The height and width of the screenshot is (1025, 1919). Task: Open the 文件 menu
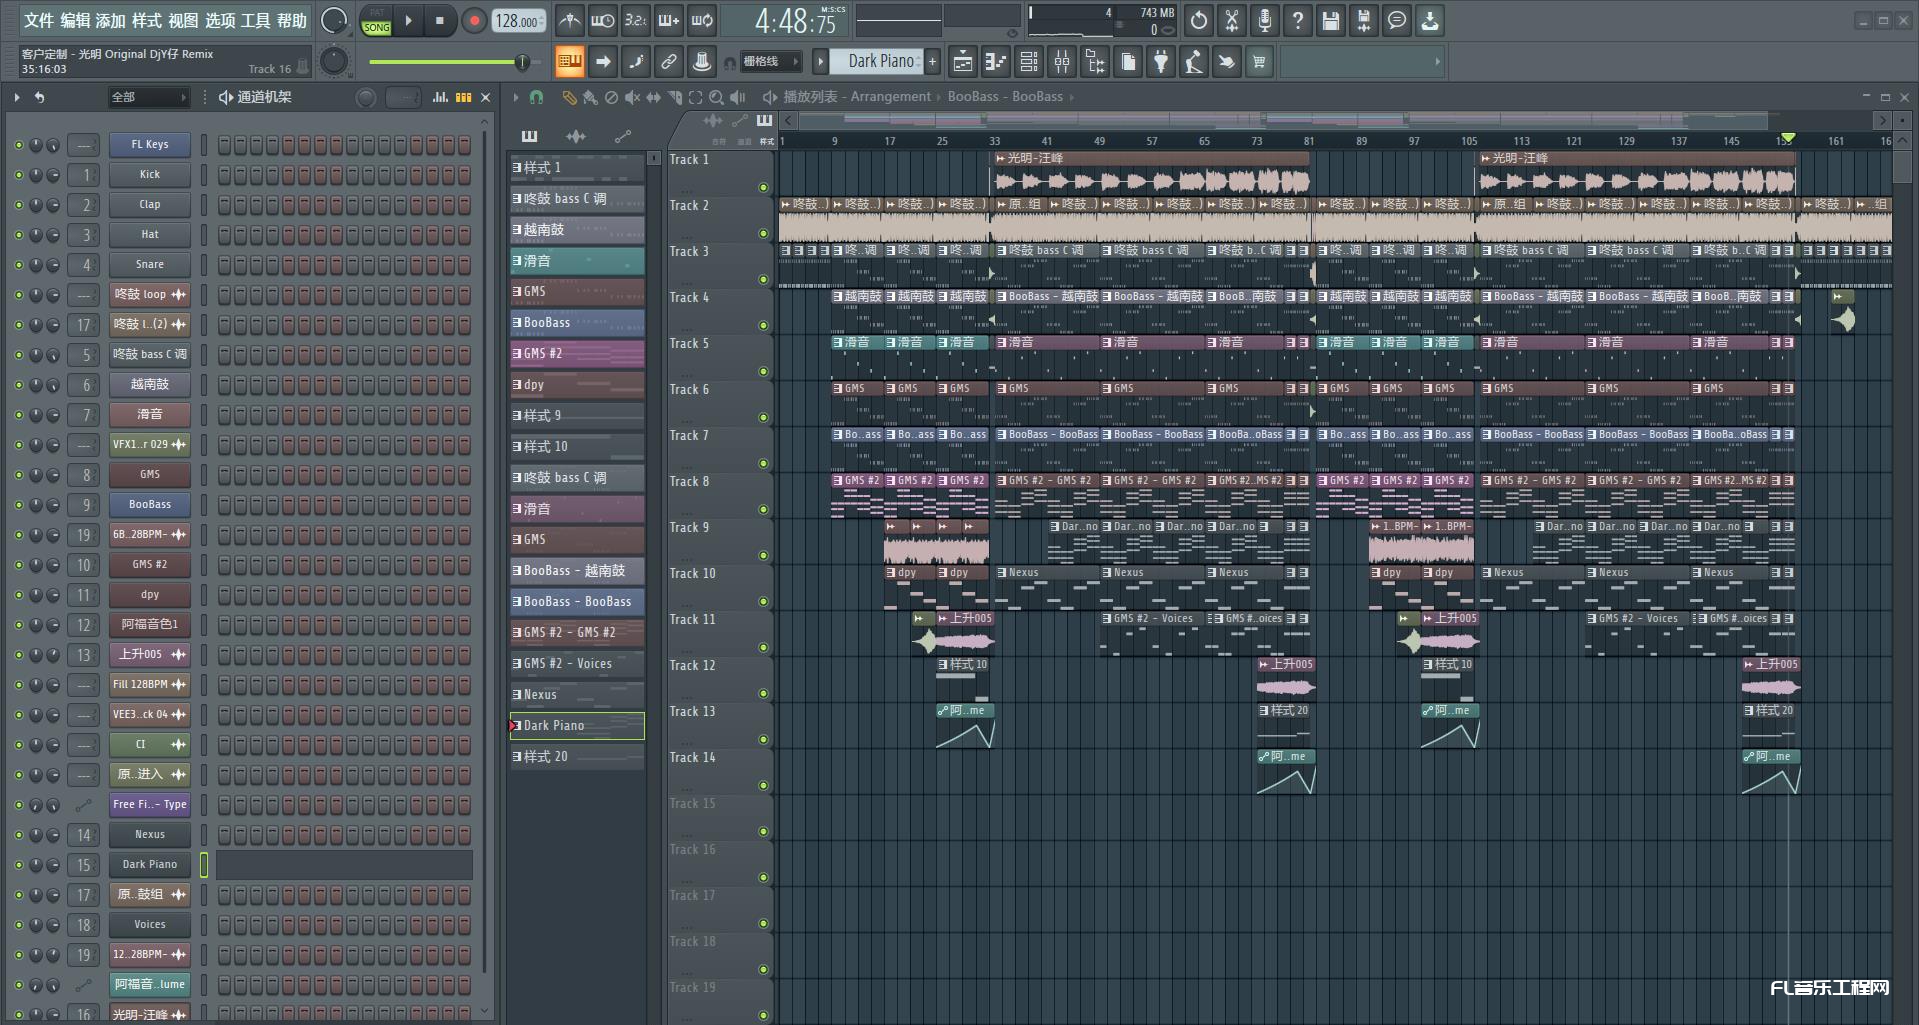[38, 20]
